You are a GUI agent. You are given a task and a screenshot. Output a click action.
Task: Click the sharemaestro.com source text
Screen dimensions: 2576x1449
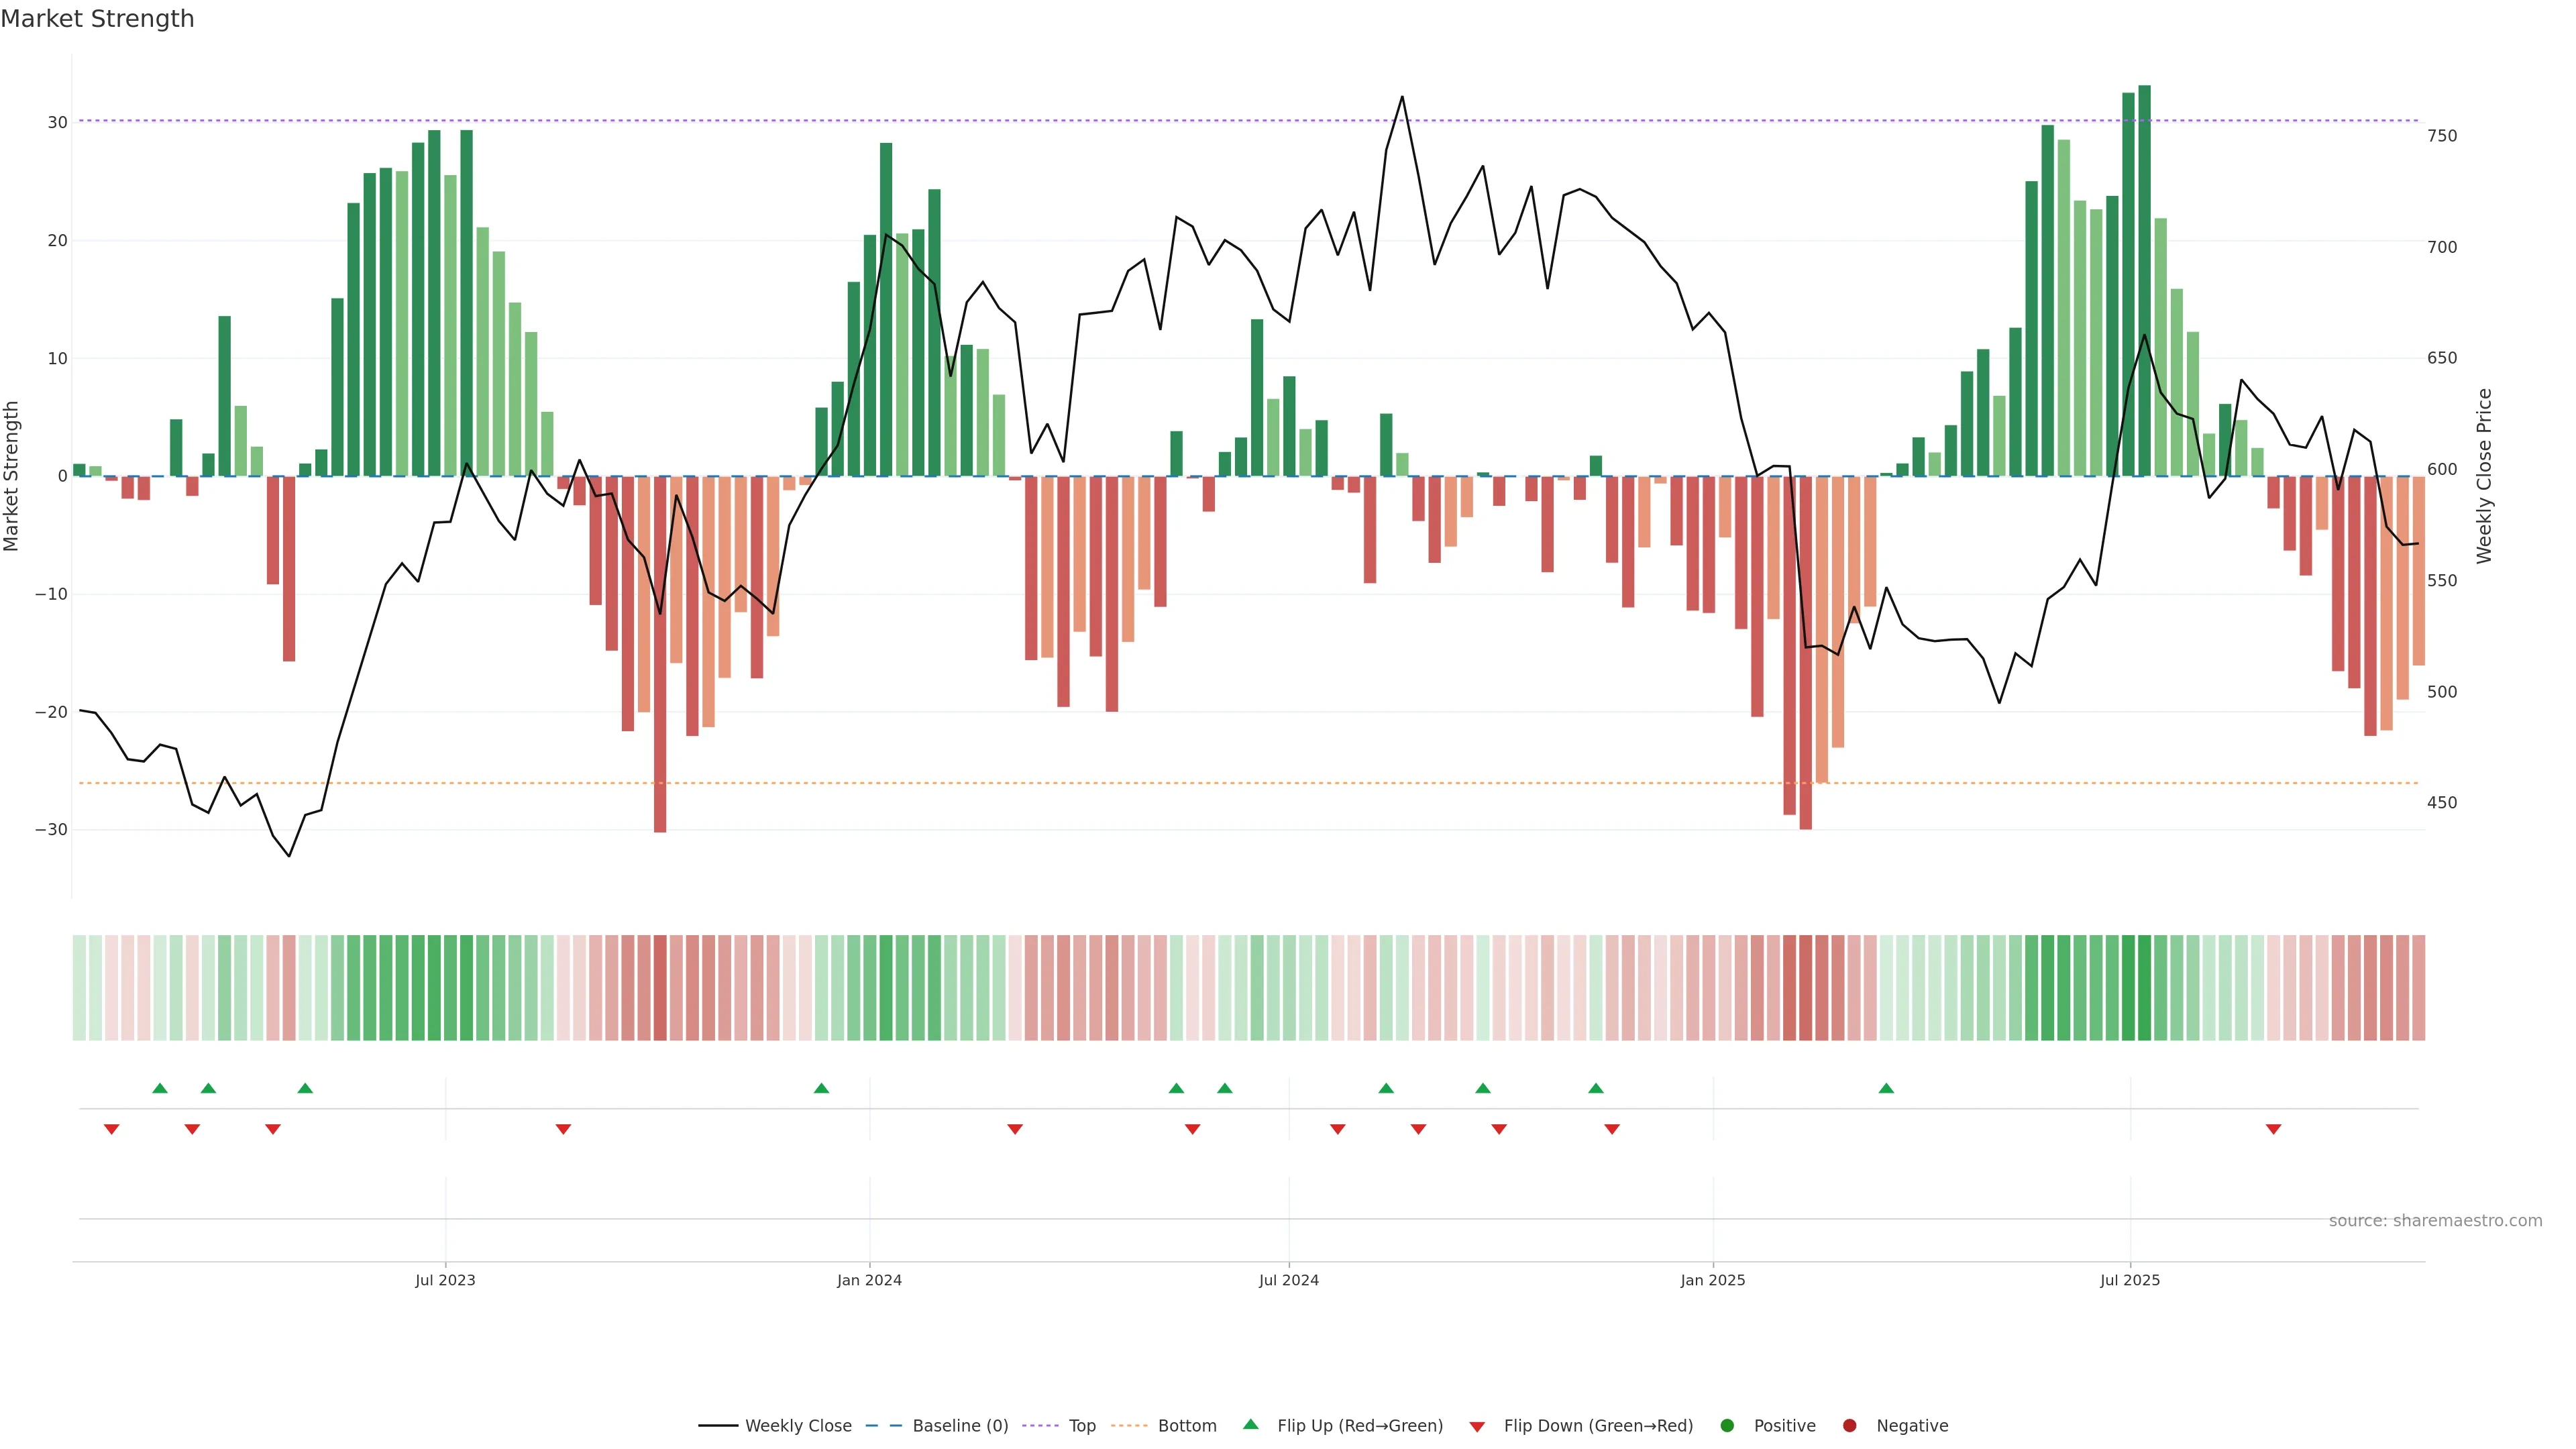pos(2435,1221)
